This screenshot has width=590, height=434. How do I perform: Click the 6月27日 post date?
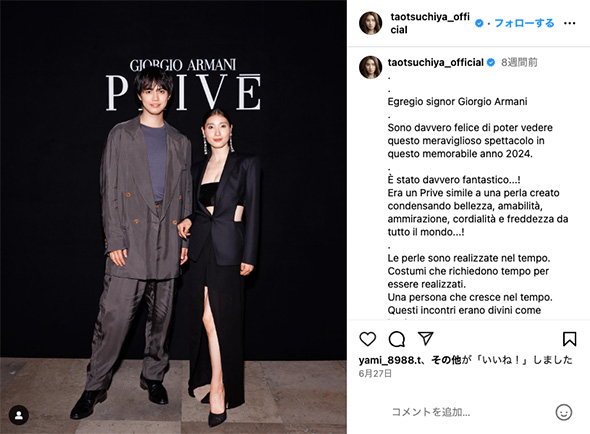pyautogui.click(x=375, y=373)
